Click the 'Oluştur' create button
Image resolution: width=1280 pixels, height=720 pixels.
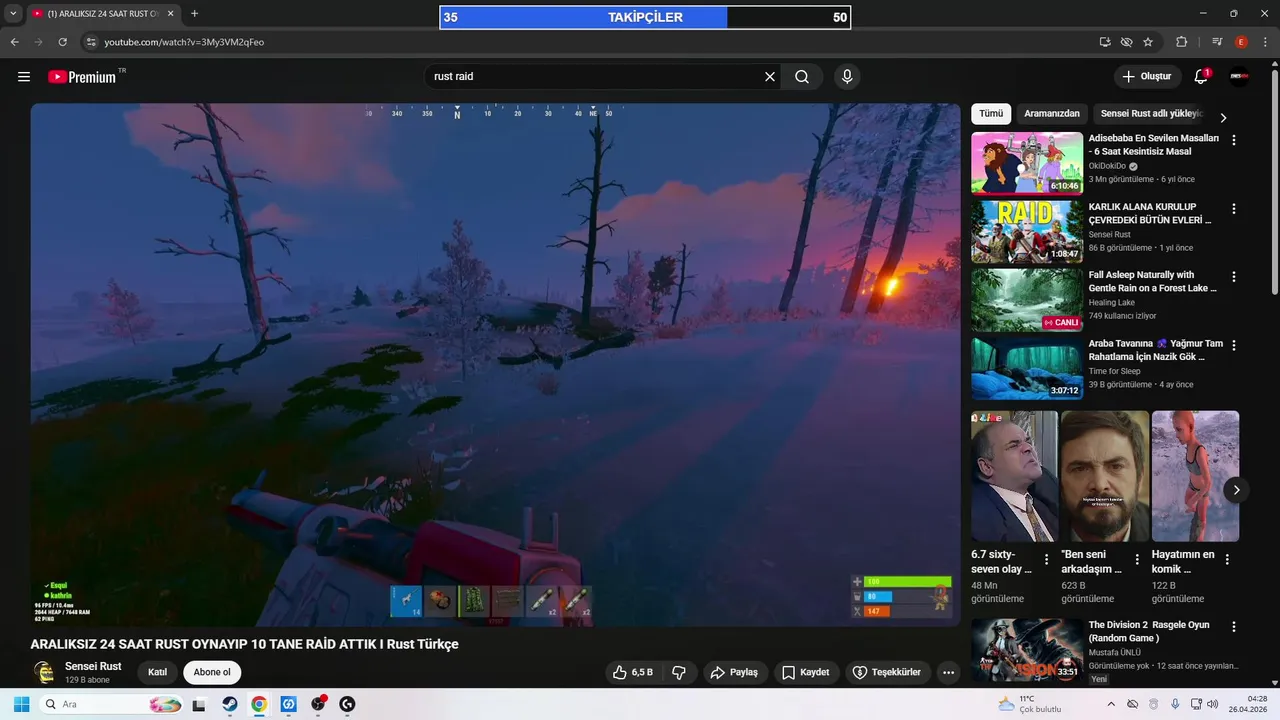tap(1147, 77)
